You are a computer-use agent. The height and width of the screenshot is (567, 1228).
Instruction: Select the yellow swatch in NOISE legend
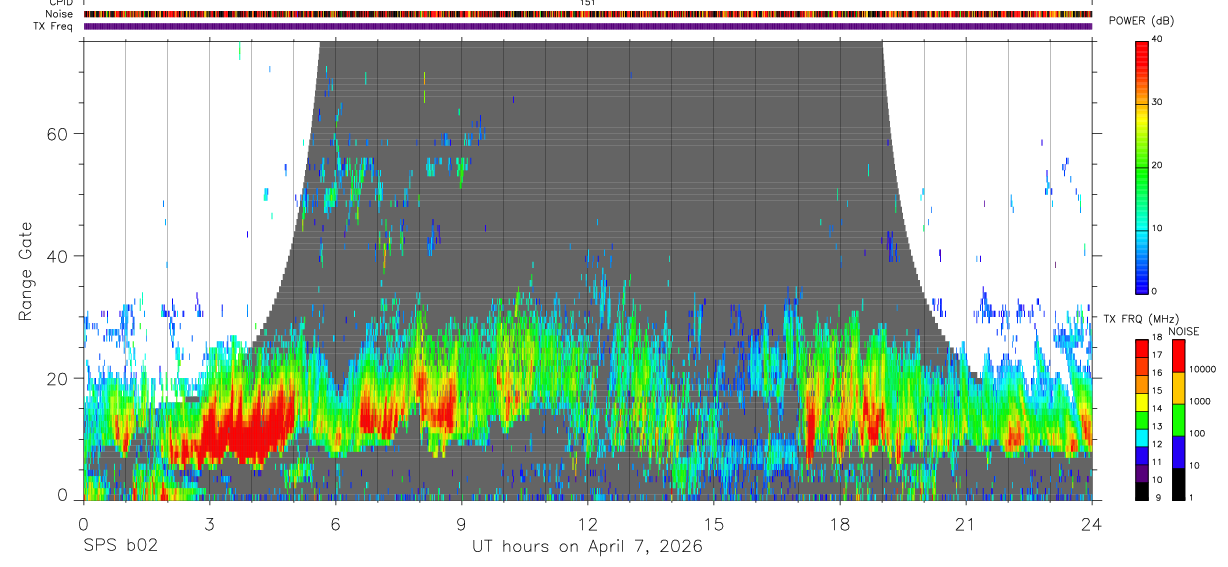[1178, 388]
